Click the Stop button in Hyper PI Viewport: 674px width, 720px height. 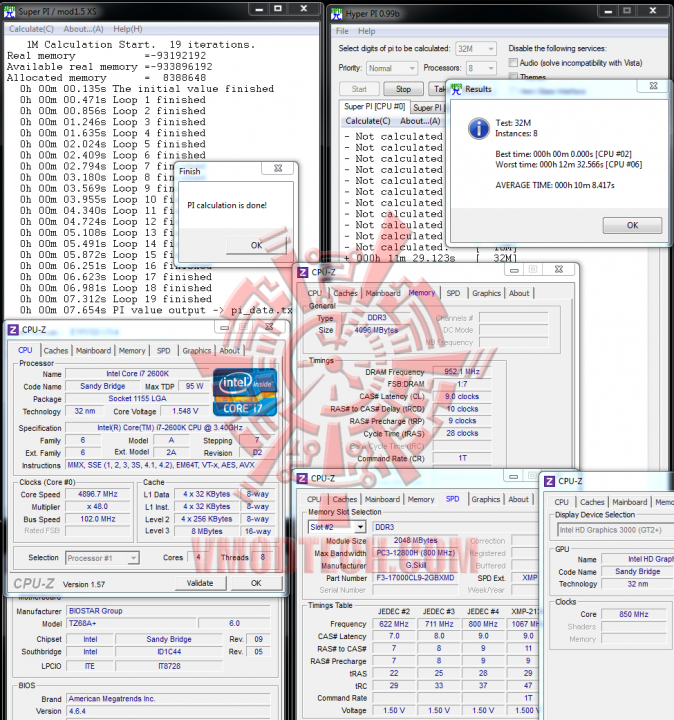(x=403, y=89)
